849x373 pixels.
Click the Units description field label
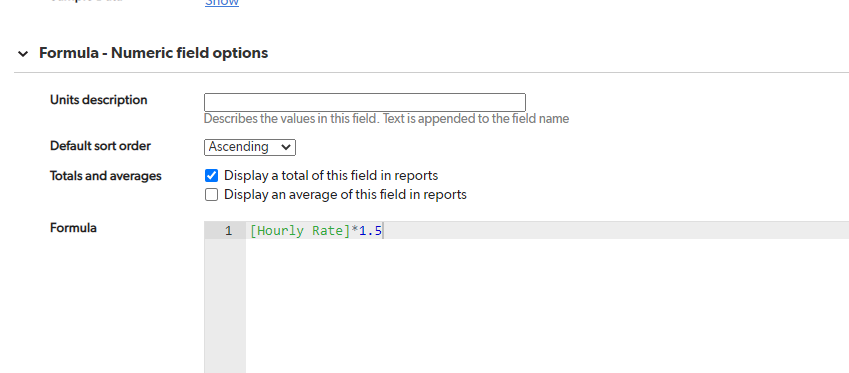point(99,100)
